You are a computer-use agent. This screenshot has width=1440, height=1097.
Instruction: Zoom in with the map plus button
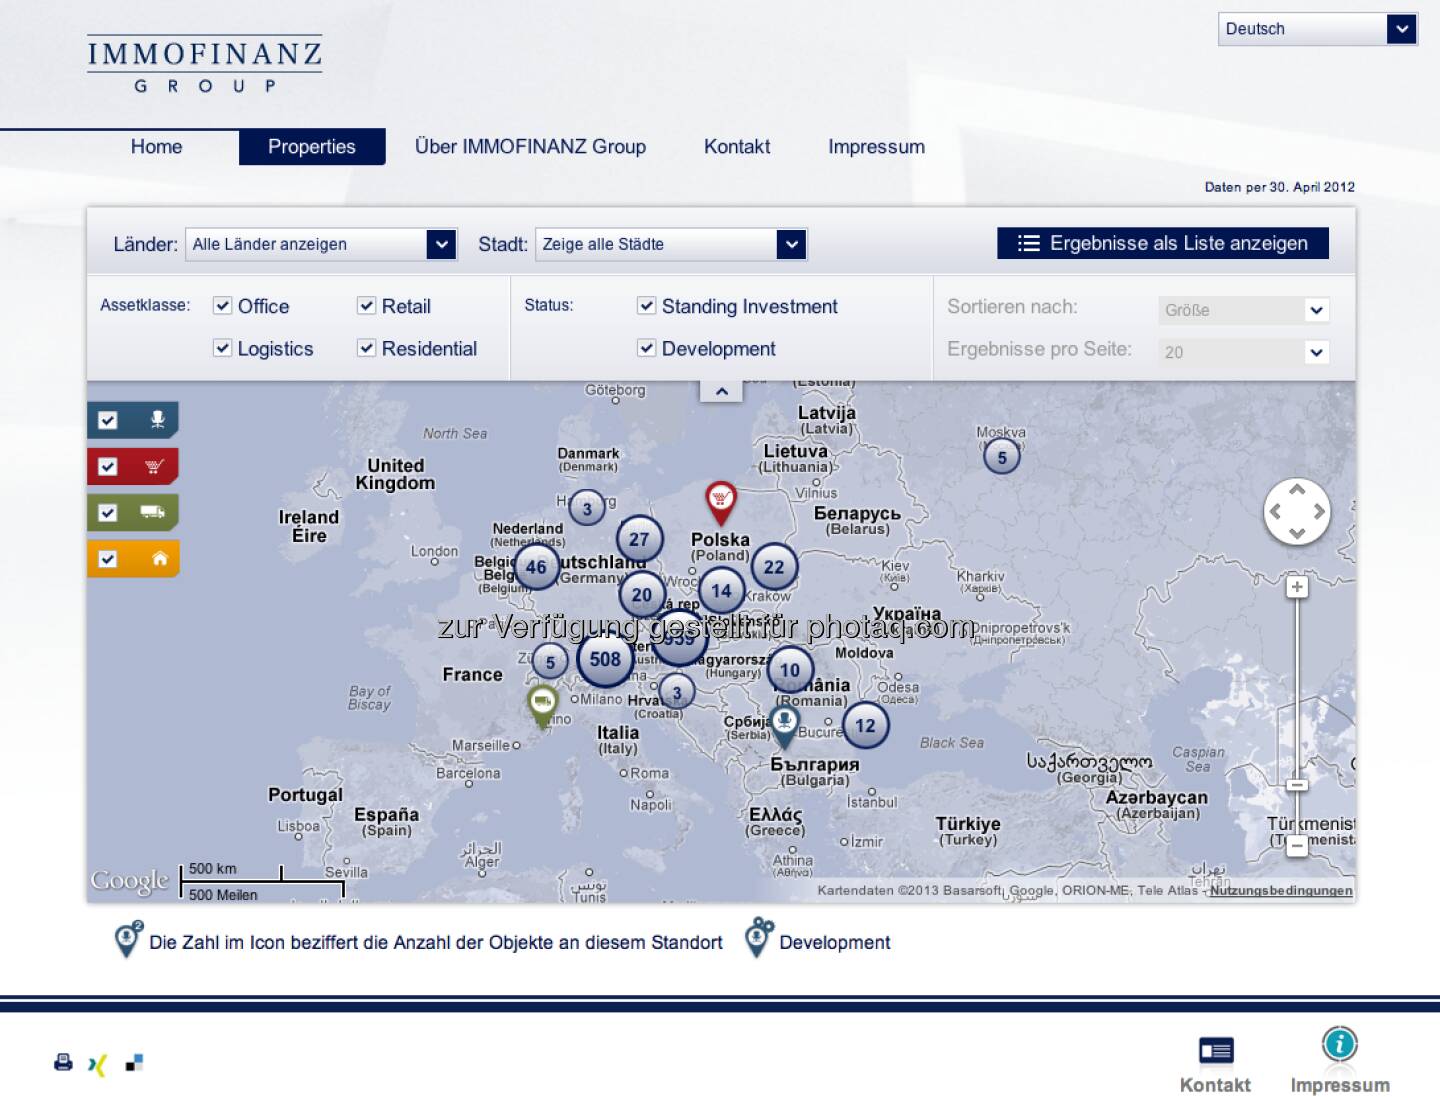click(1297, 587)
